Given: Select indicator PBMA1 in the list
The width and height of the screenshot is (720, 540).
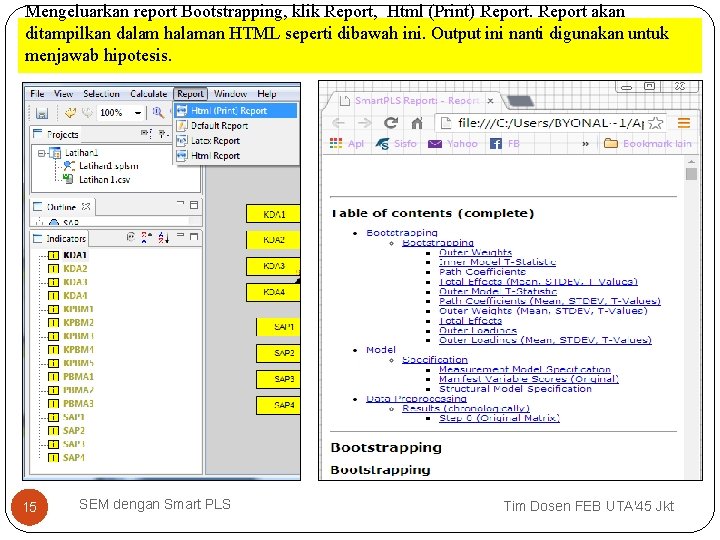Looking at the screenshot, I should pos(78,377).
